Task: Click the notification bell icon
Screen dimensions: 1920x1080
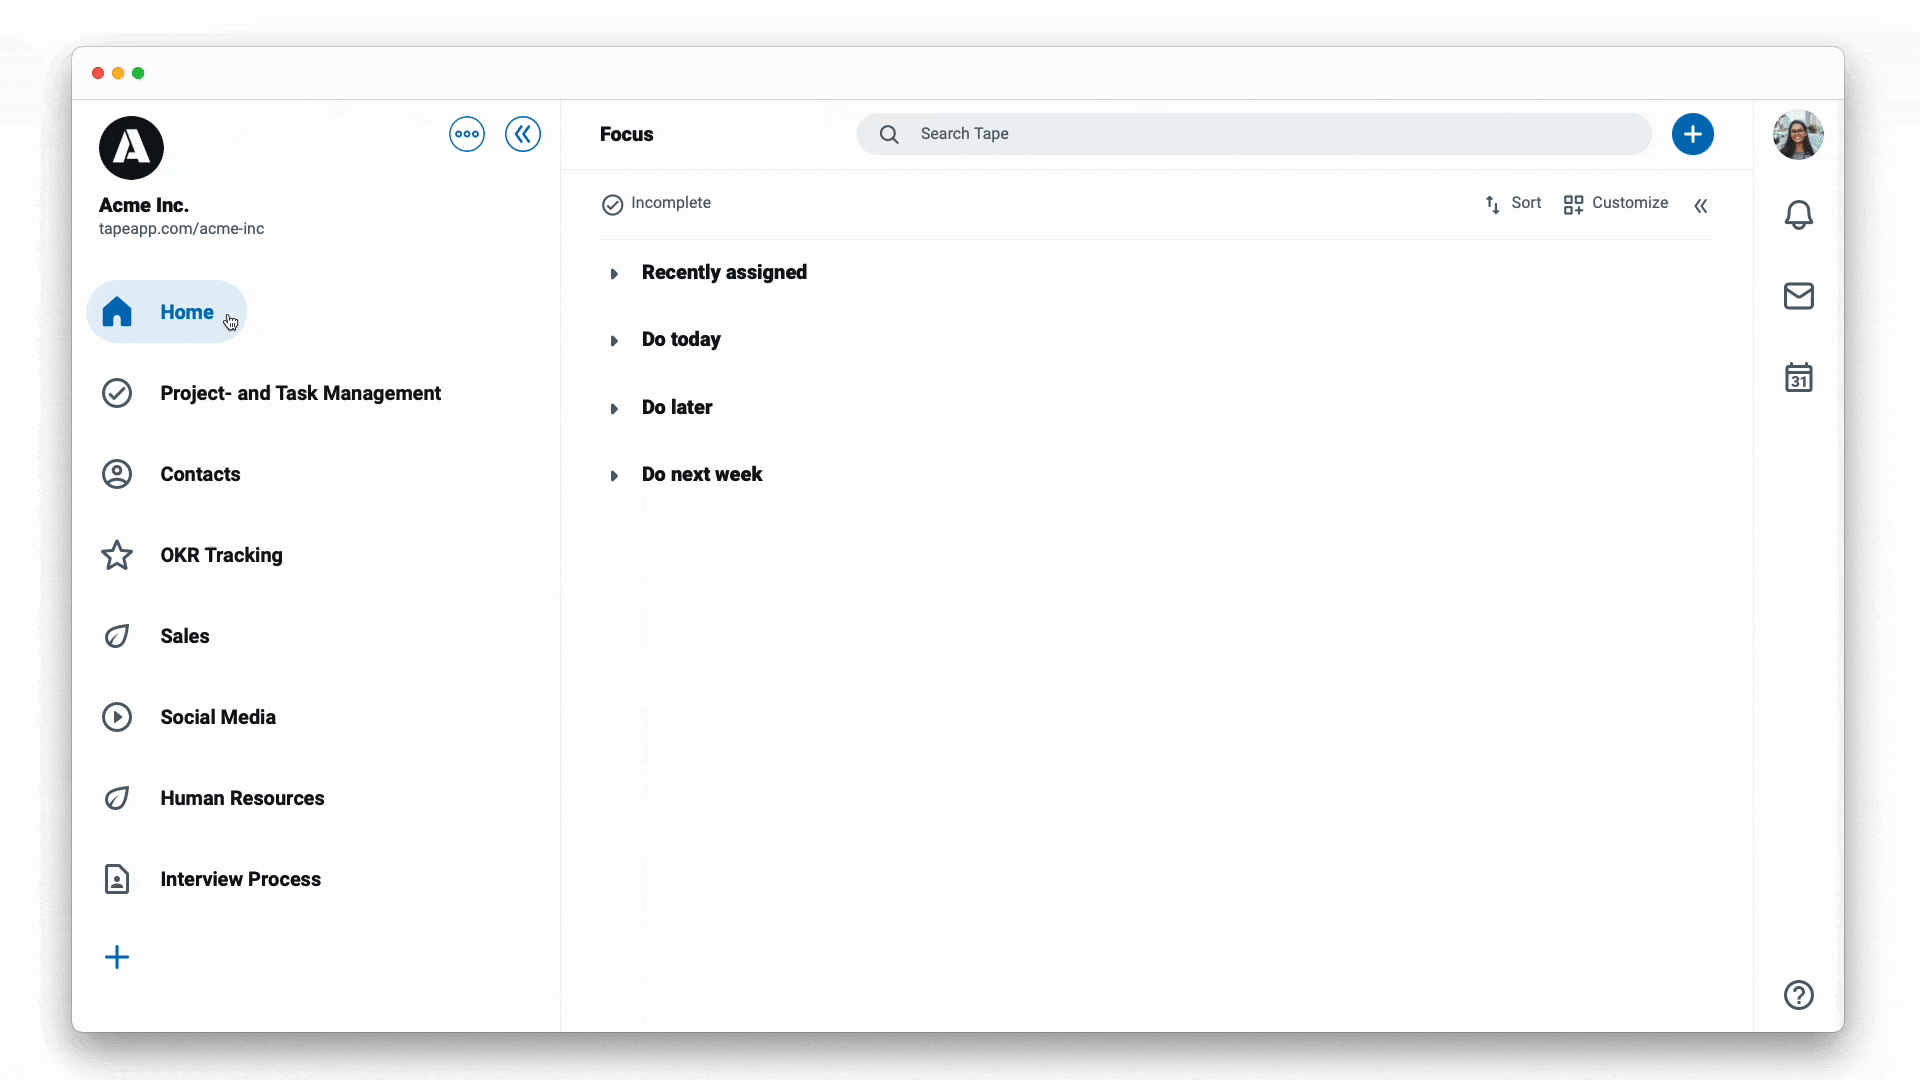Action: [x=1799, y=214]
